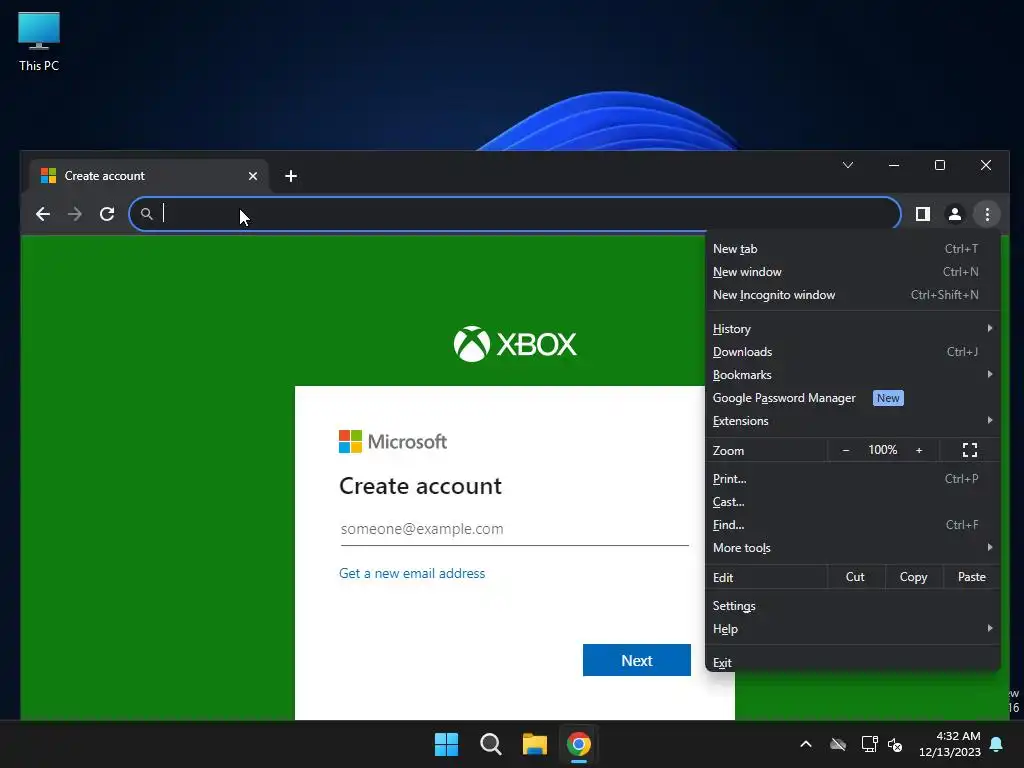This screenshot has width=1024, height=768.
Task: Reload the Create account page
Action: point(107,214)
